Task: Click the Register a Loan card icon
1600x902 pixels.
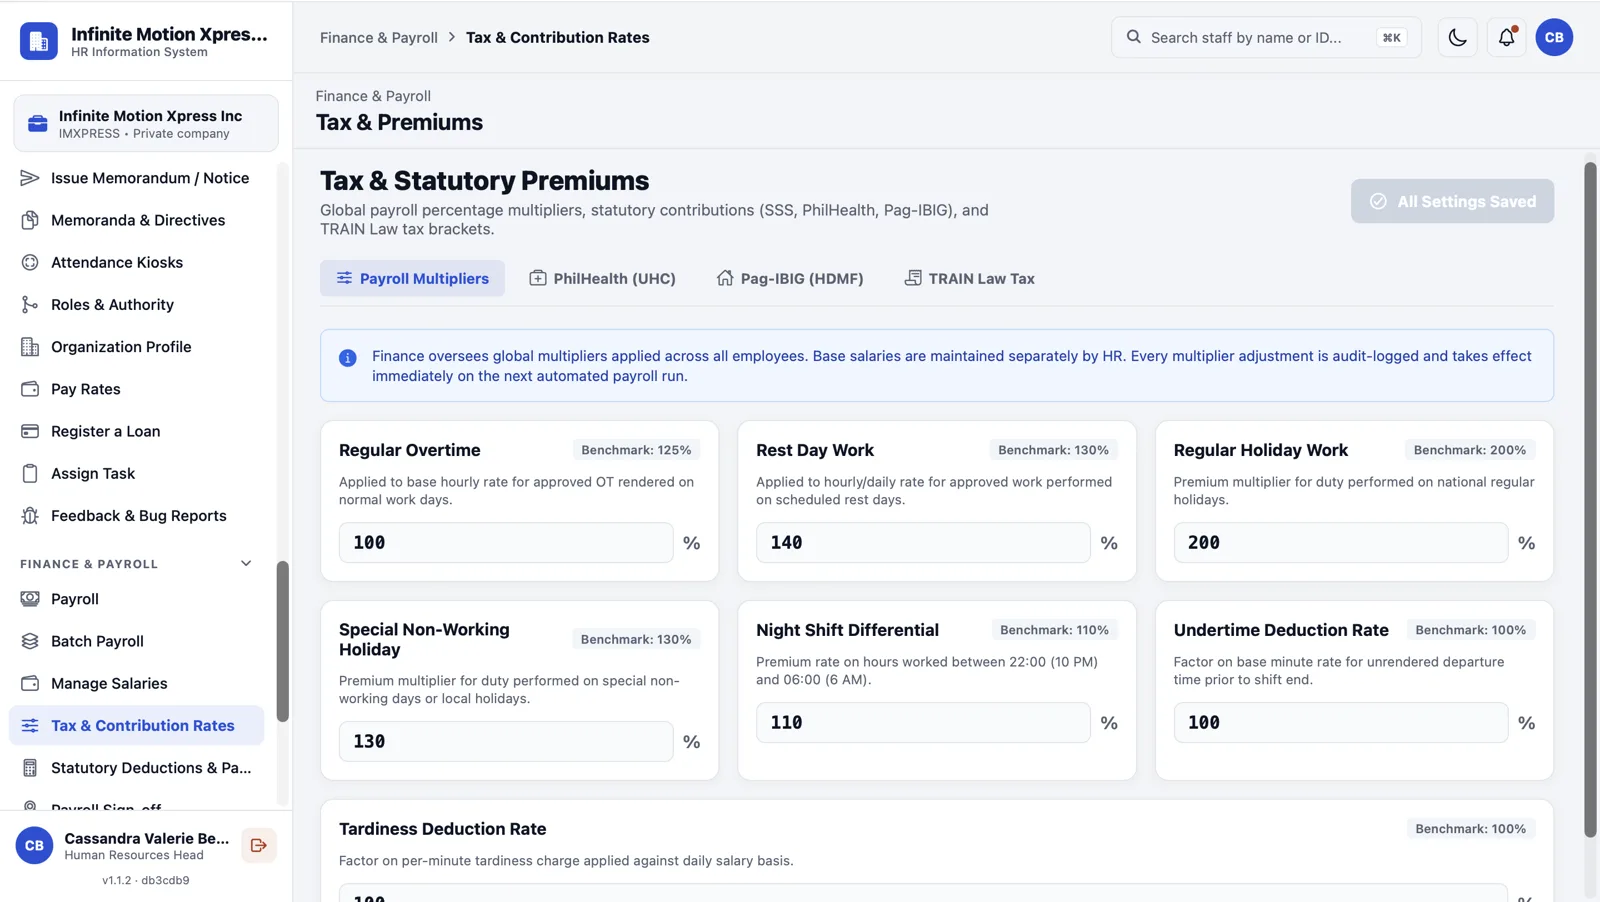Action: click(30, 431)
